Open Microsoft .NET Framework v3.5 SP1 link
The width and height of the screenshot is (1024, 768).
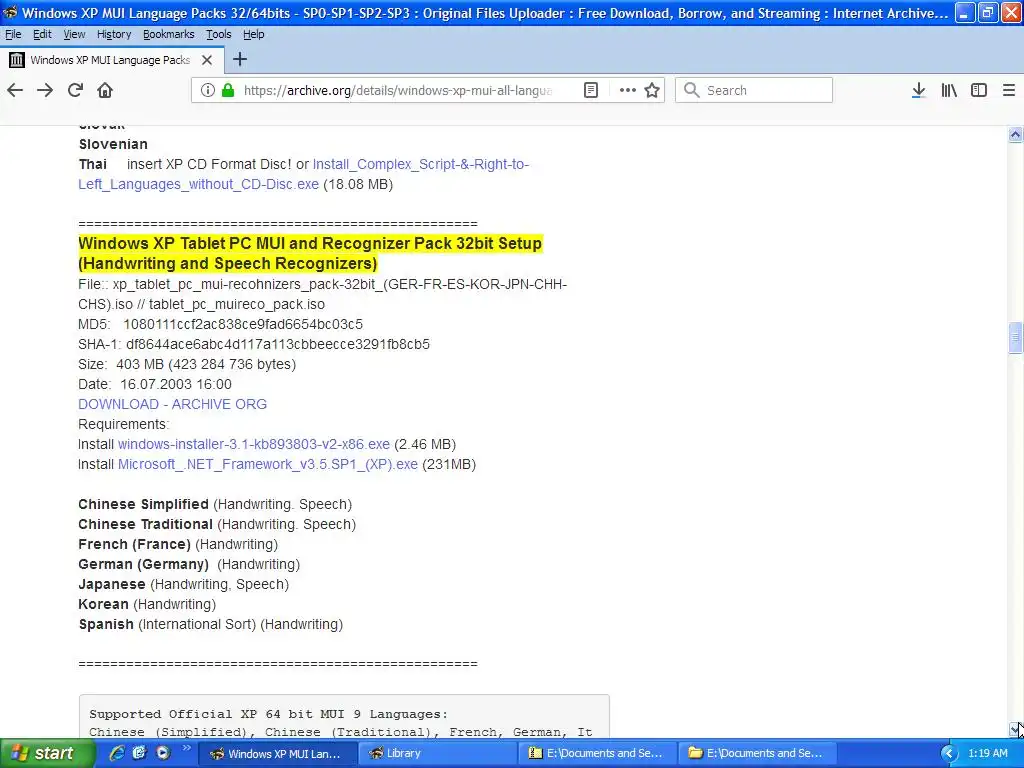[x=268, y=464]
